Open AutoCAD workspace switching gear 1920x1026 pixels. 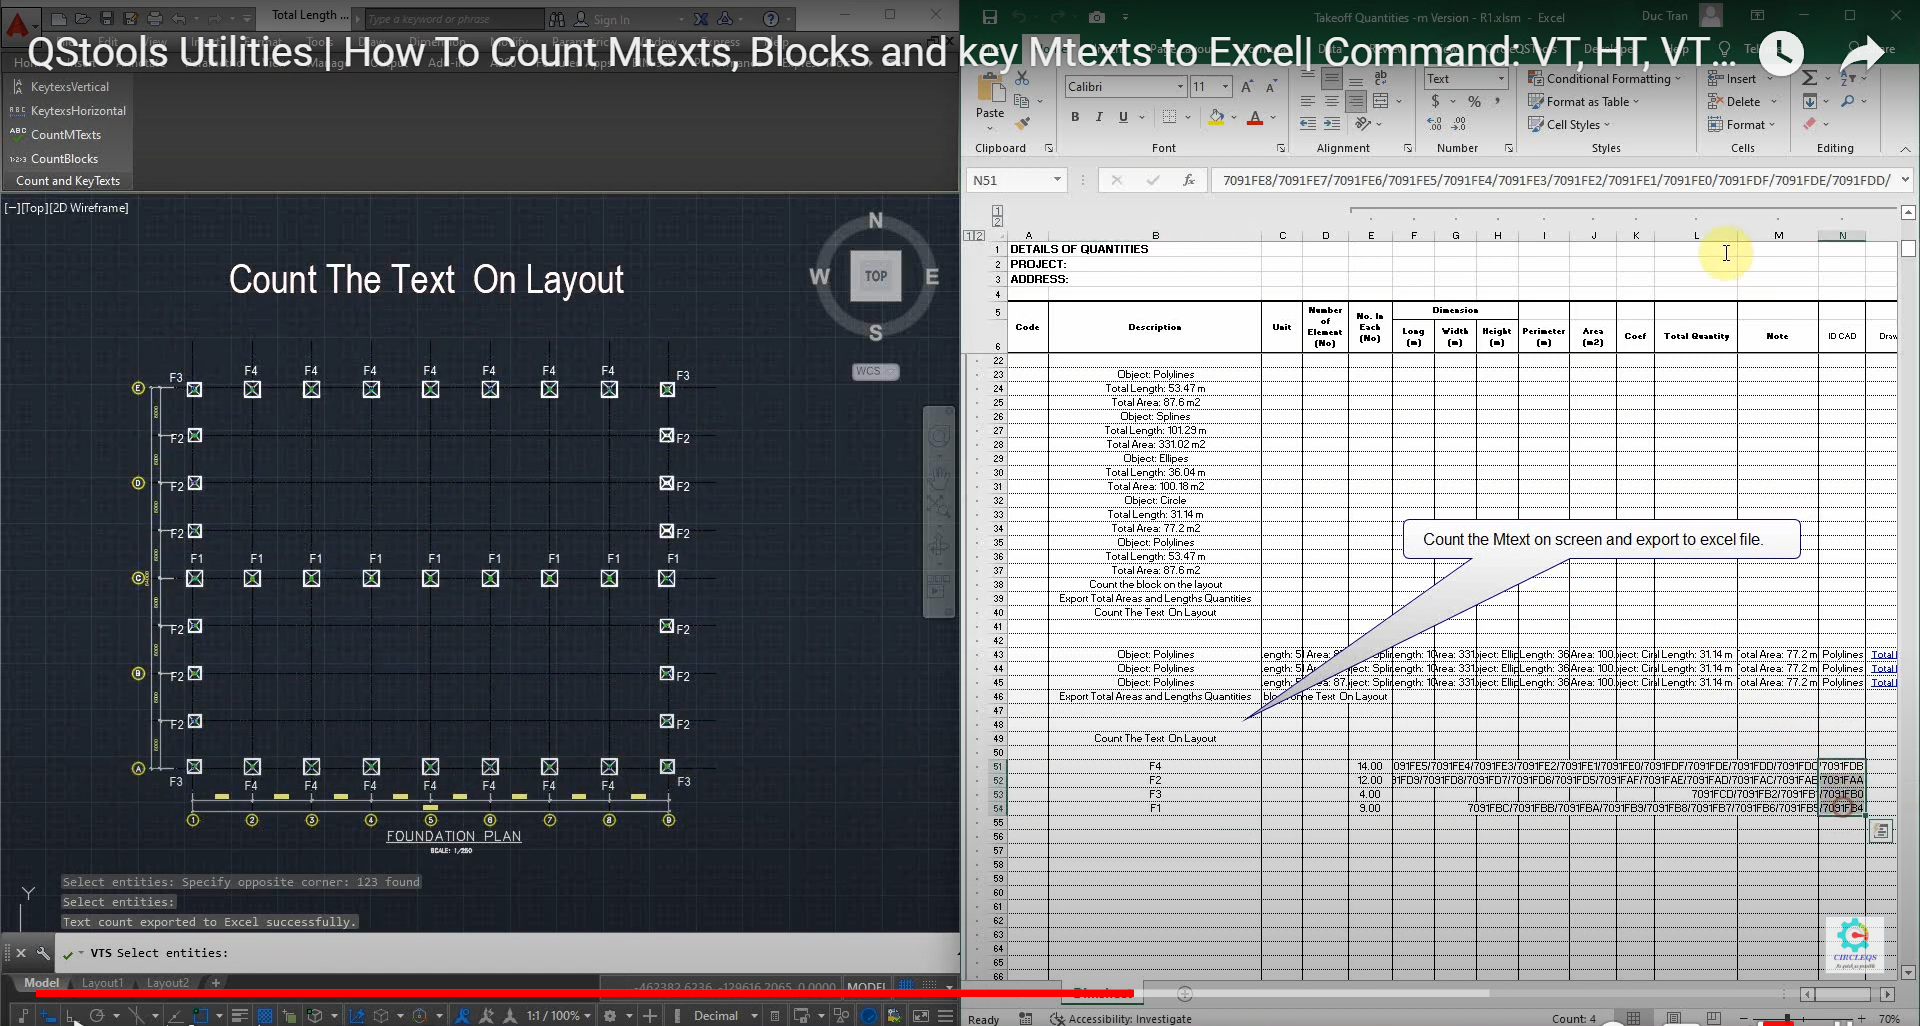point(610,1016)
